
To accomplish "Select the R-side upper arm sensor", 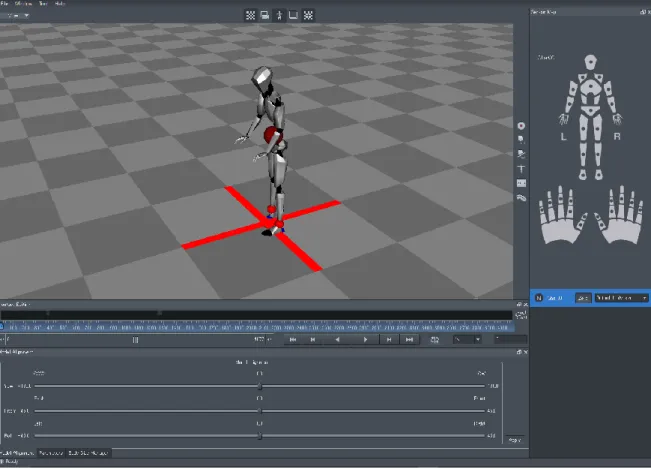I will [x=608, y=90].
